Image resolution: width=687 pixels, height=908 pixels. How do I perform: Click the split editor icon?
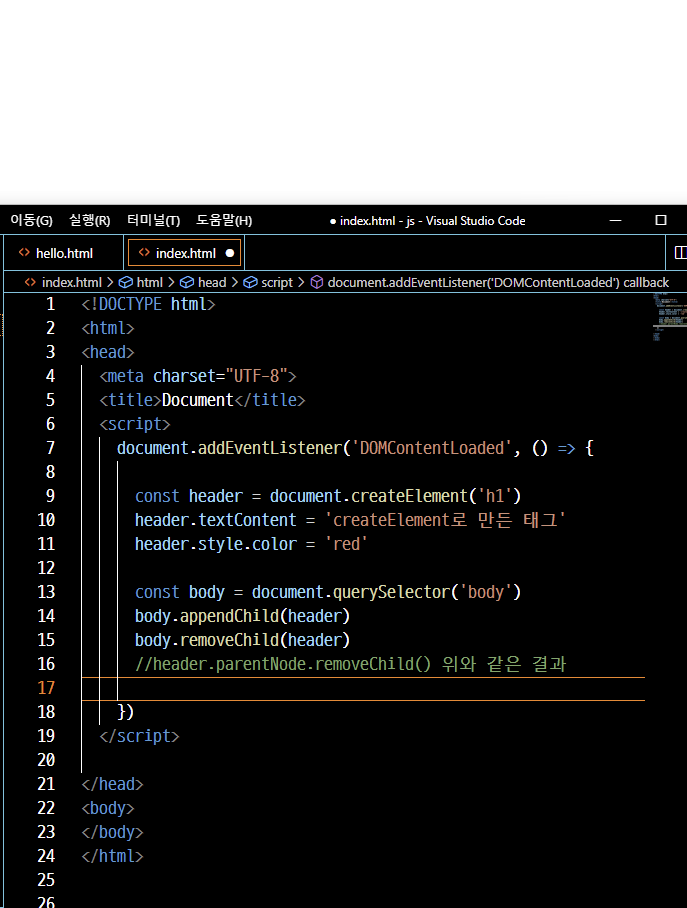681,252
